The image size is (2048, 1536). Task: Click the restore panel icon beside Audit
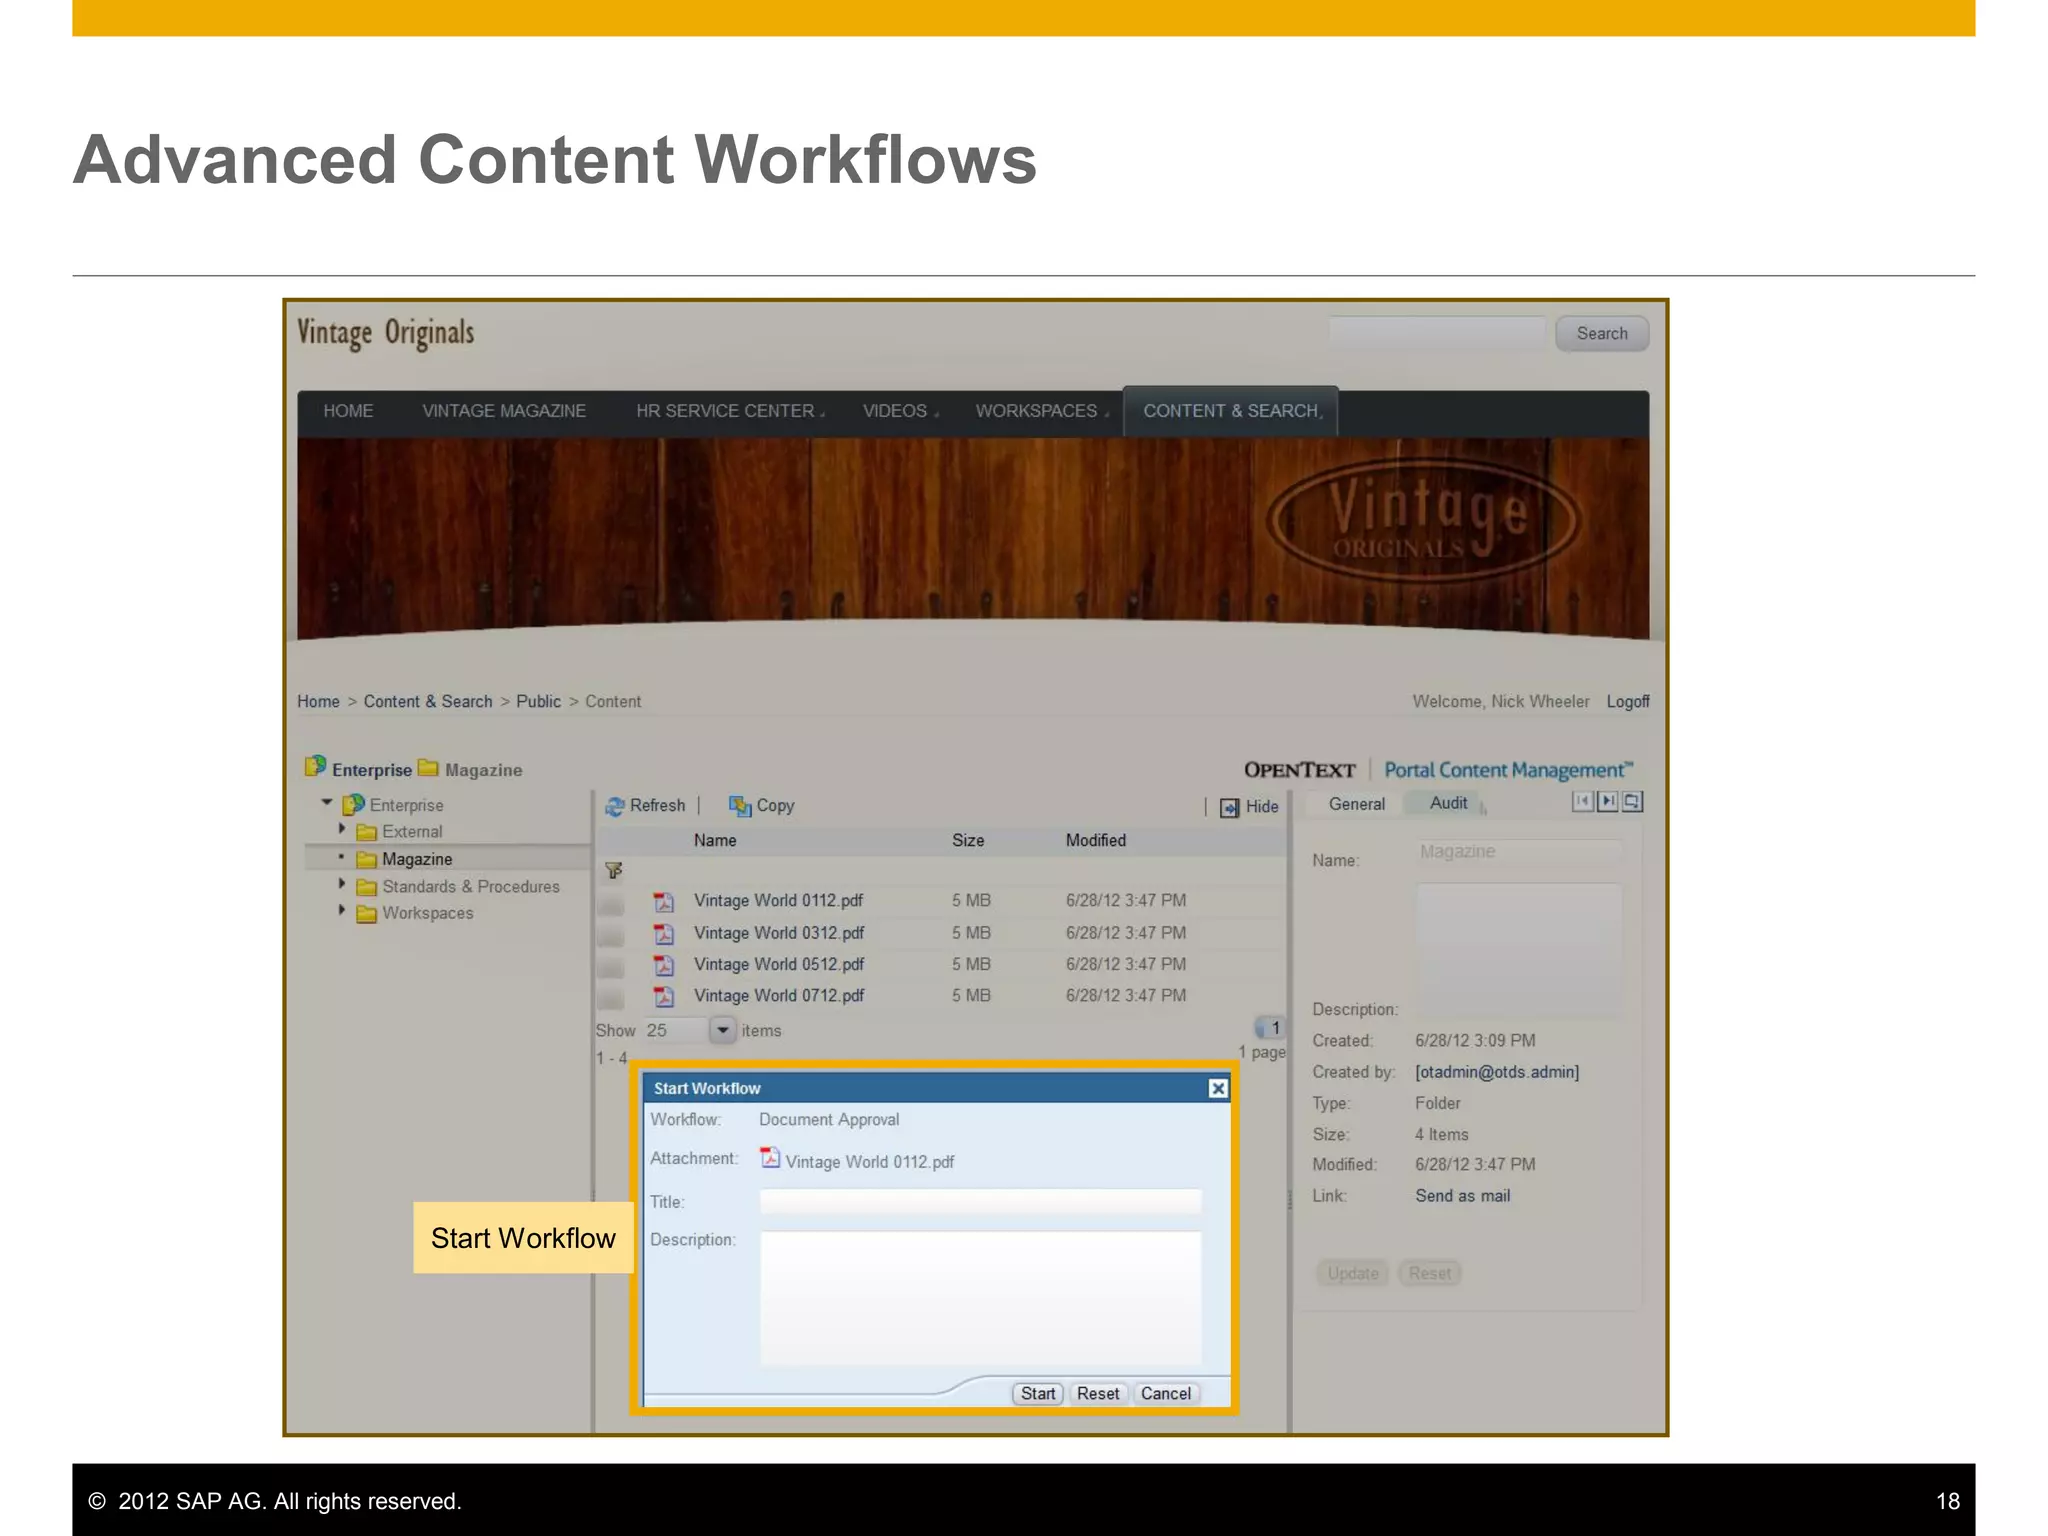pos(1632,801)
